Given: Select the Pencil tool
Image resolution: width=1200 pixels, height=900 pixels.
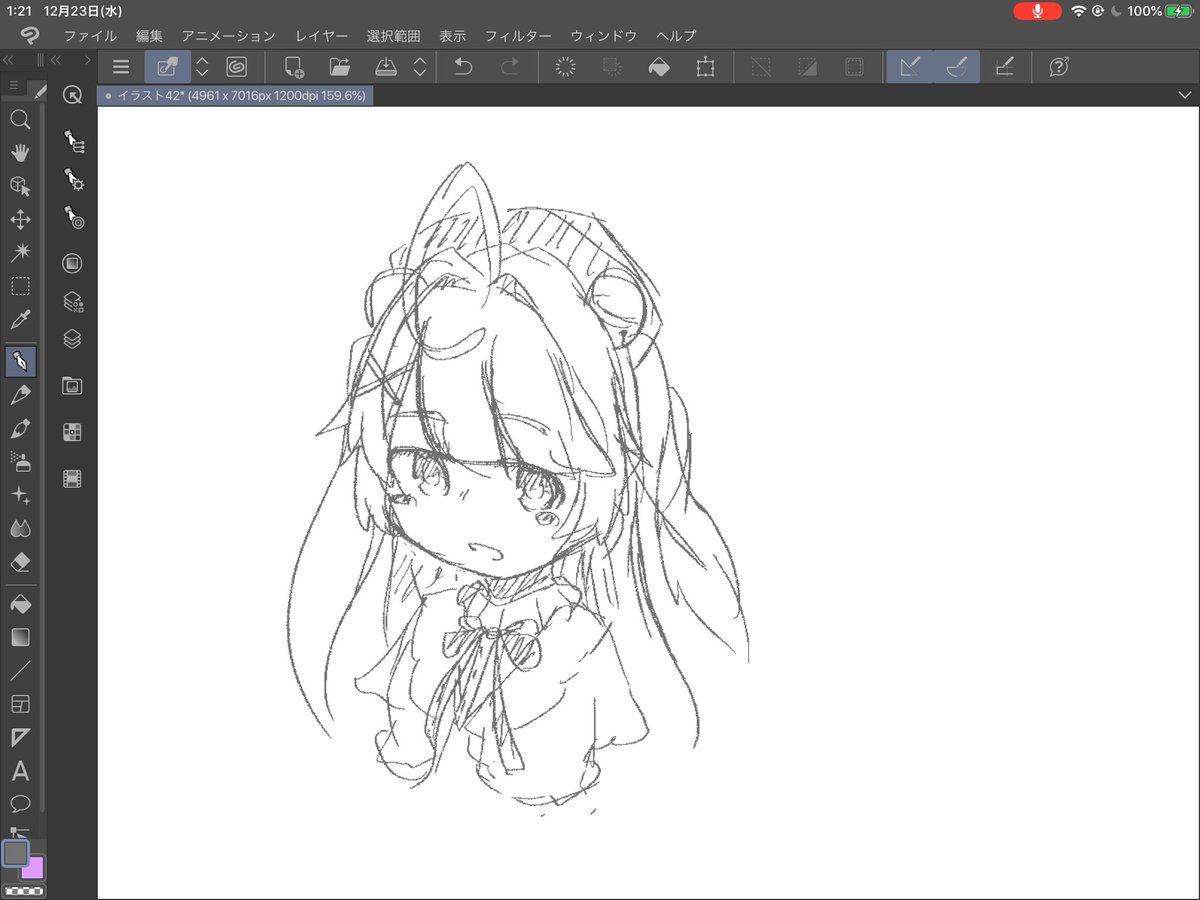Looking at the screenshot, I should [x=20, y=395].
